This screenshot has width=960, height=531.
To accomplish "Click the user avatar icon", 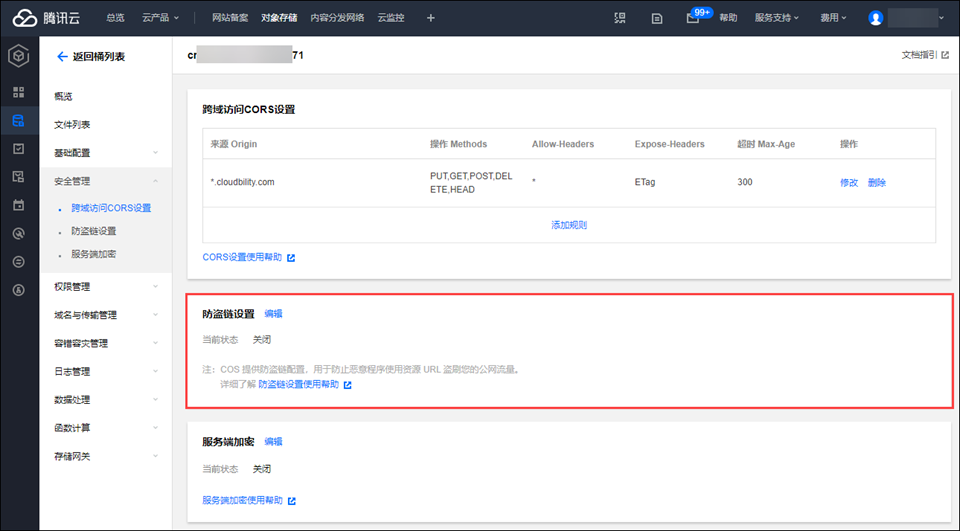I will [876, 18].
